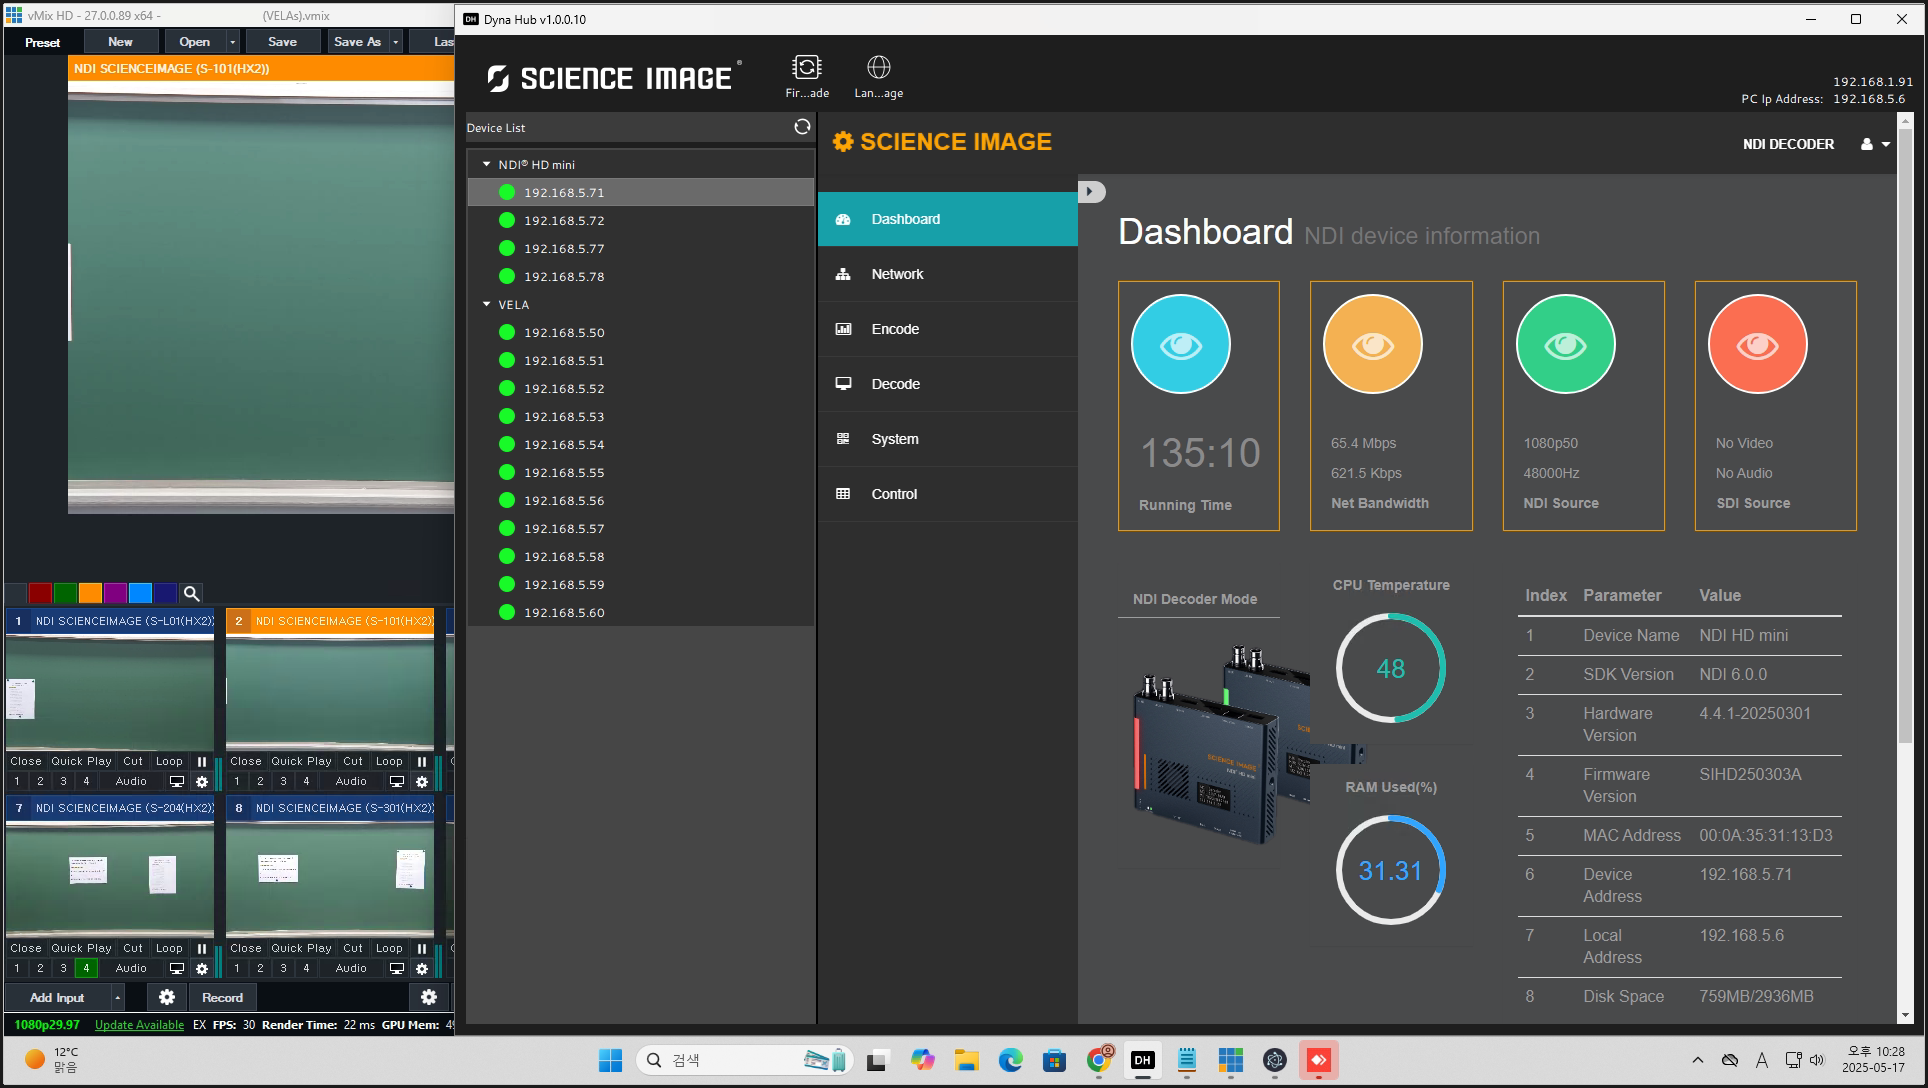
Task: Click the monitor icon for input 1
Action: (x=177, y=781)
